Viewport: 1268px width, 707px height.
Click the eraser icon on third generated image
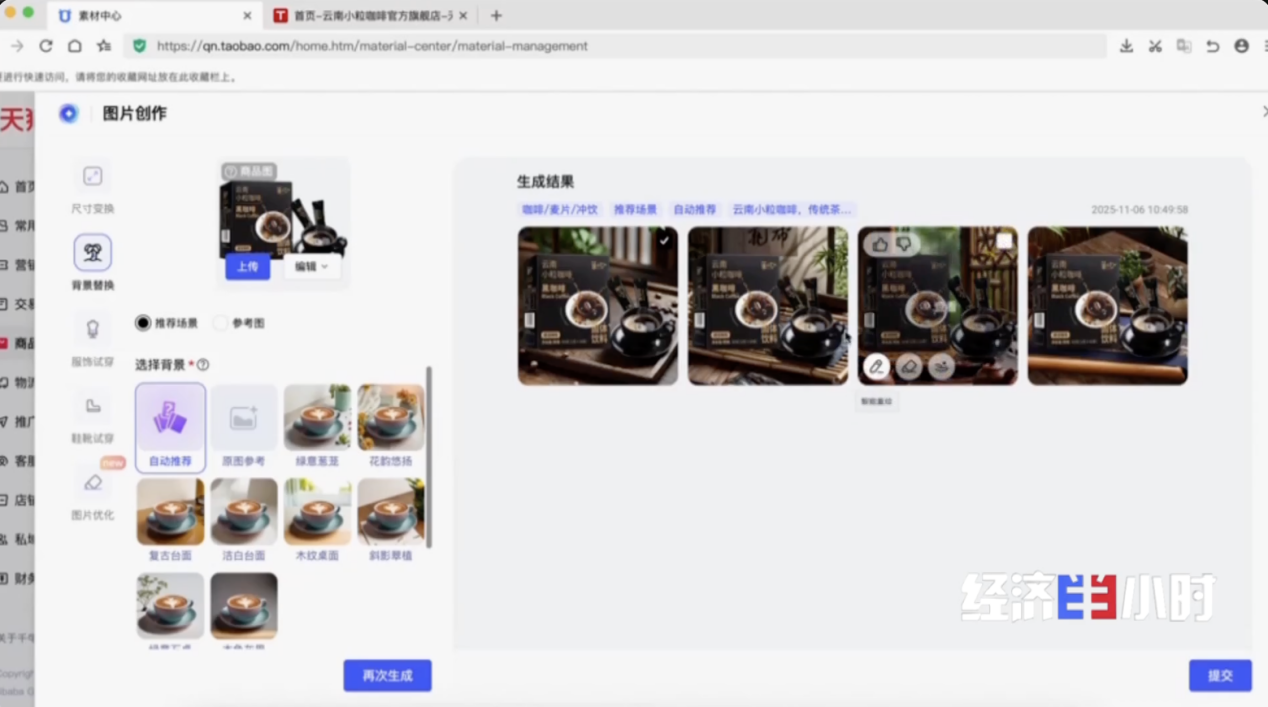click(x=909, y=367)
